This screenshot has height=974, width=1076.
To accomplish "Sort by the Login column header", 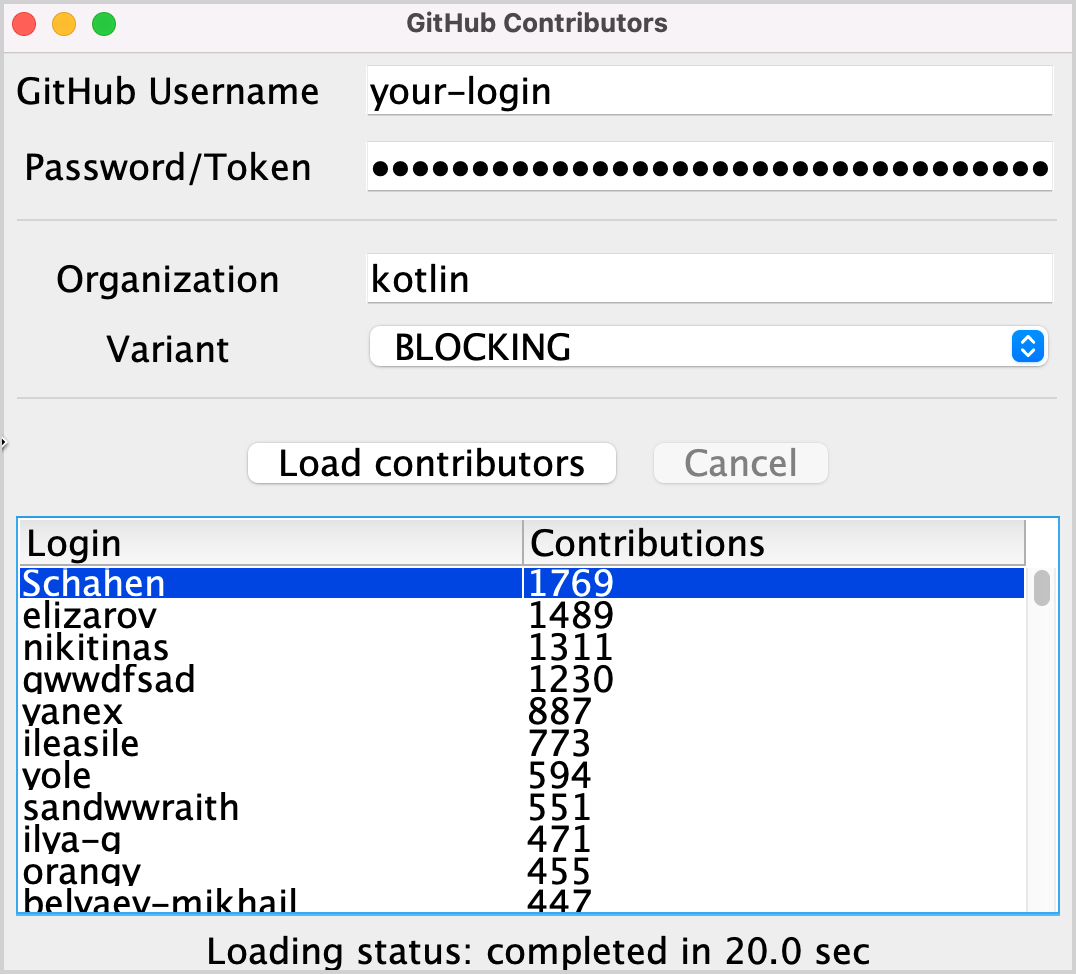I will (271, 543).
